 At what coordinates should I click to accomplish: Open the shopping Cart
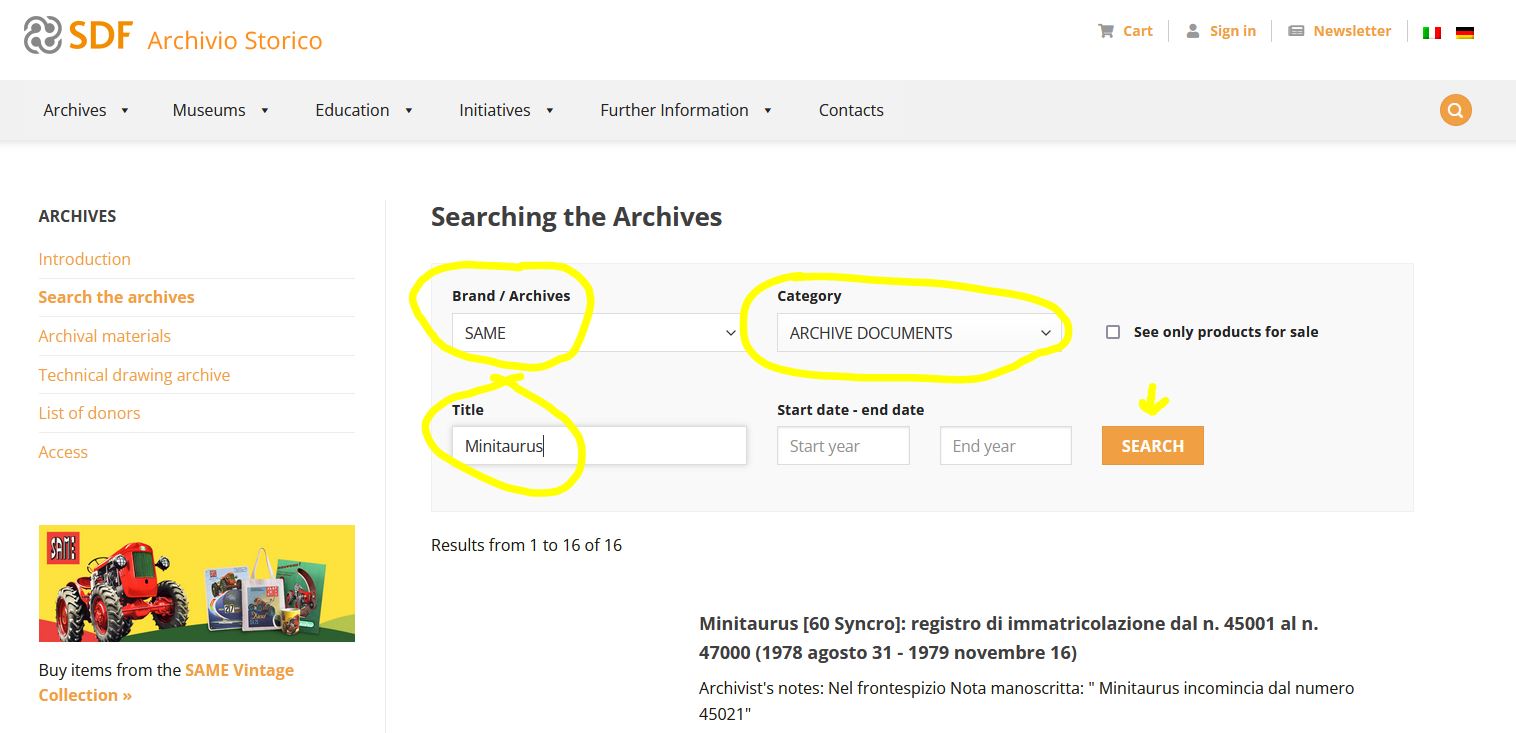(x=1126, y=31)
